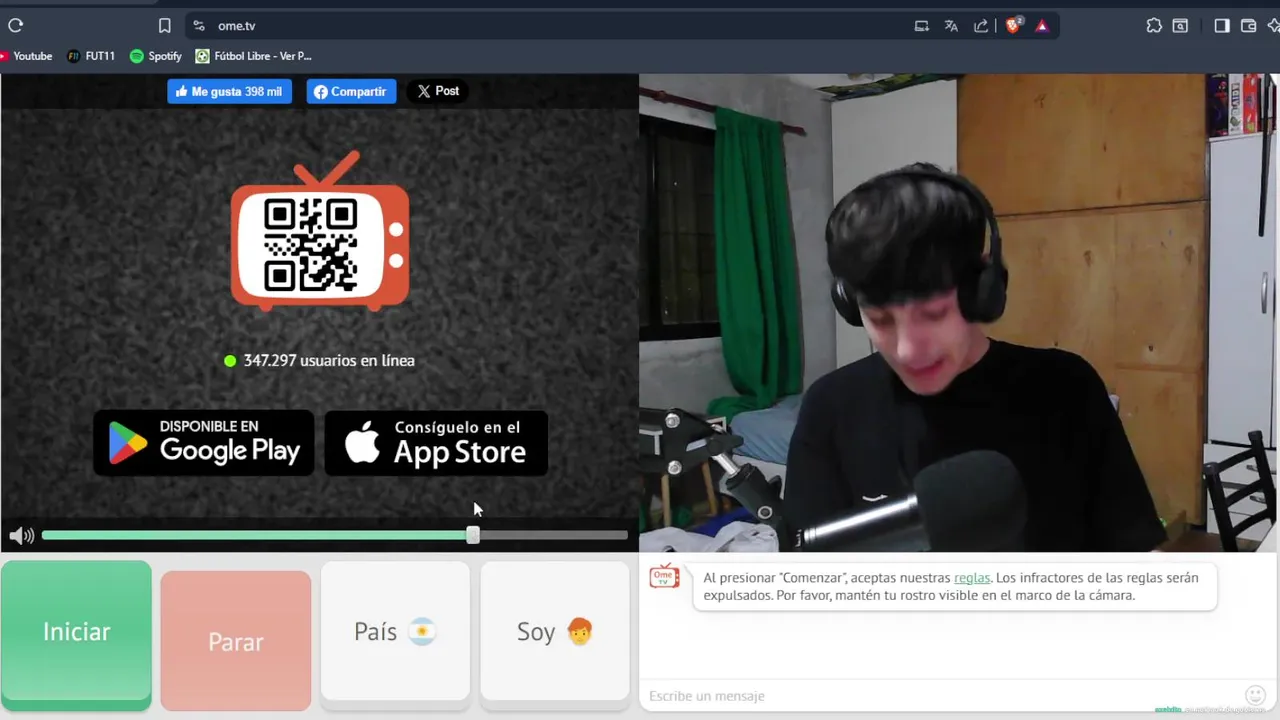Screen dimensions: 1280x720
Task: Open site settings icon beside ome.tv
Action: click(x=199, y=26)
